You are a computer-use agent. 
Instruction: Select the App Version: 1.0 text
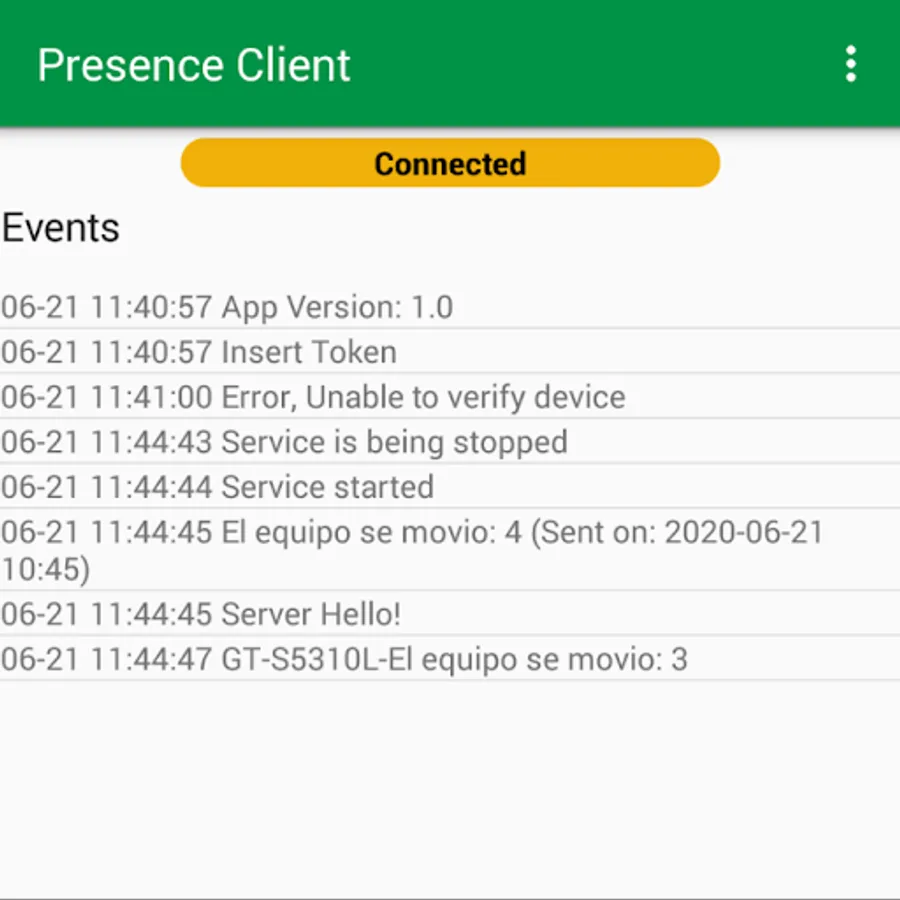click(x=337, y=307)
